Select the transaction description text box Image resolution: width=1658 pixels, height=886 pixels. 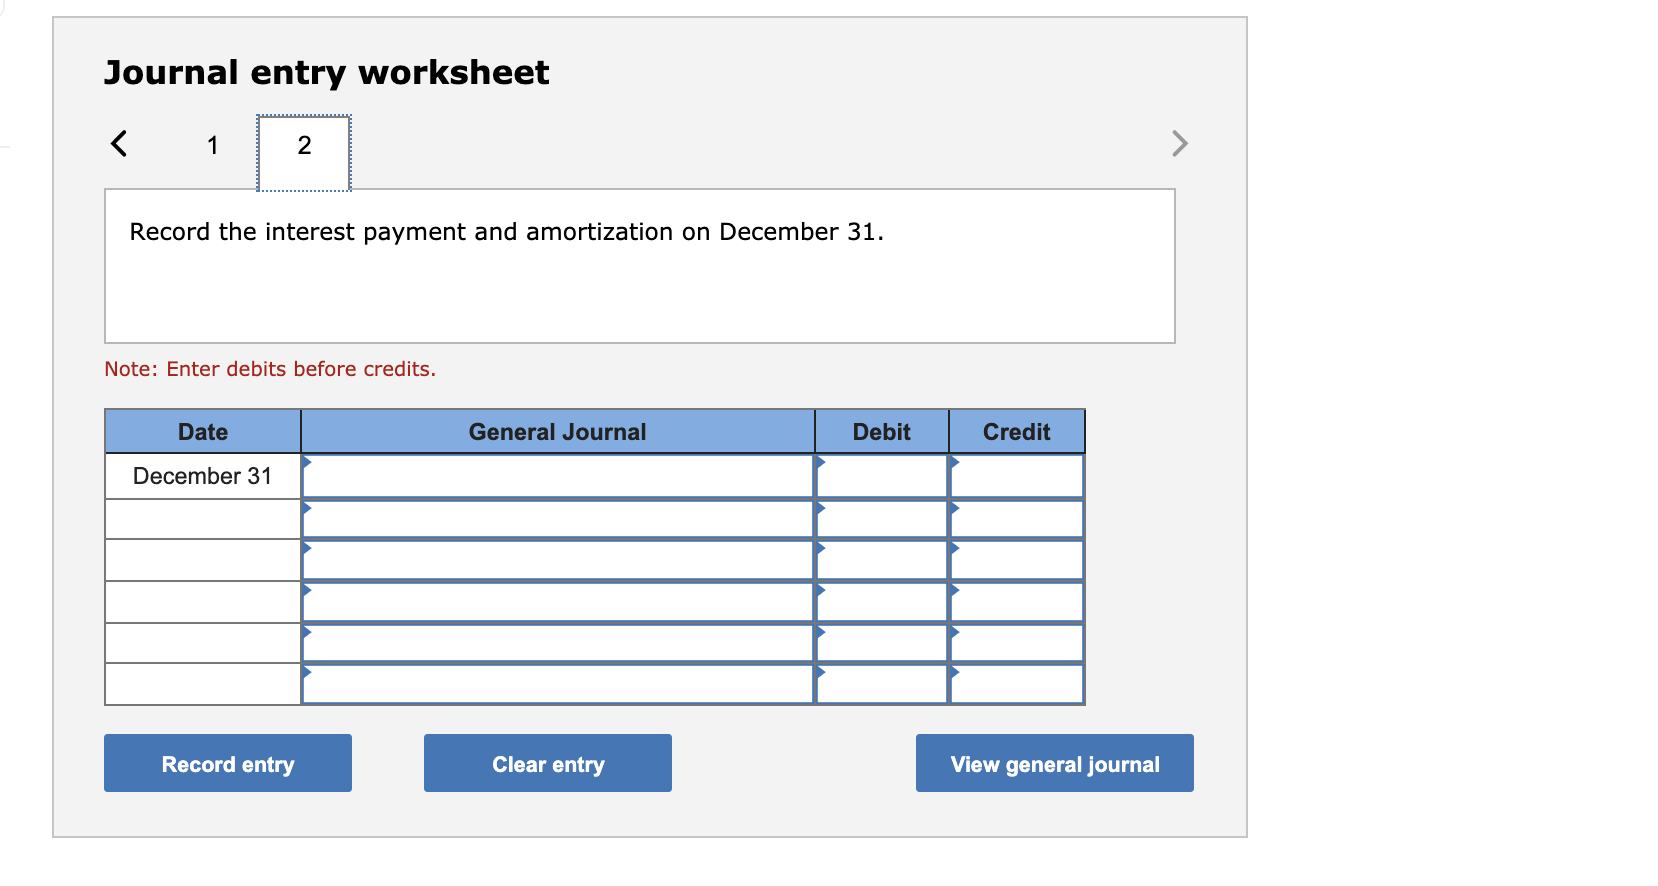pos(640,265)
